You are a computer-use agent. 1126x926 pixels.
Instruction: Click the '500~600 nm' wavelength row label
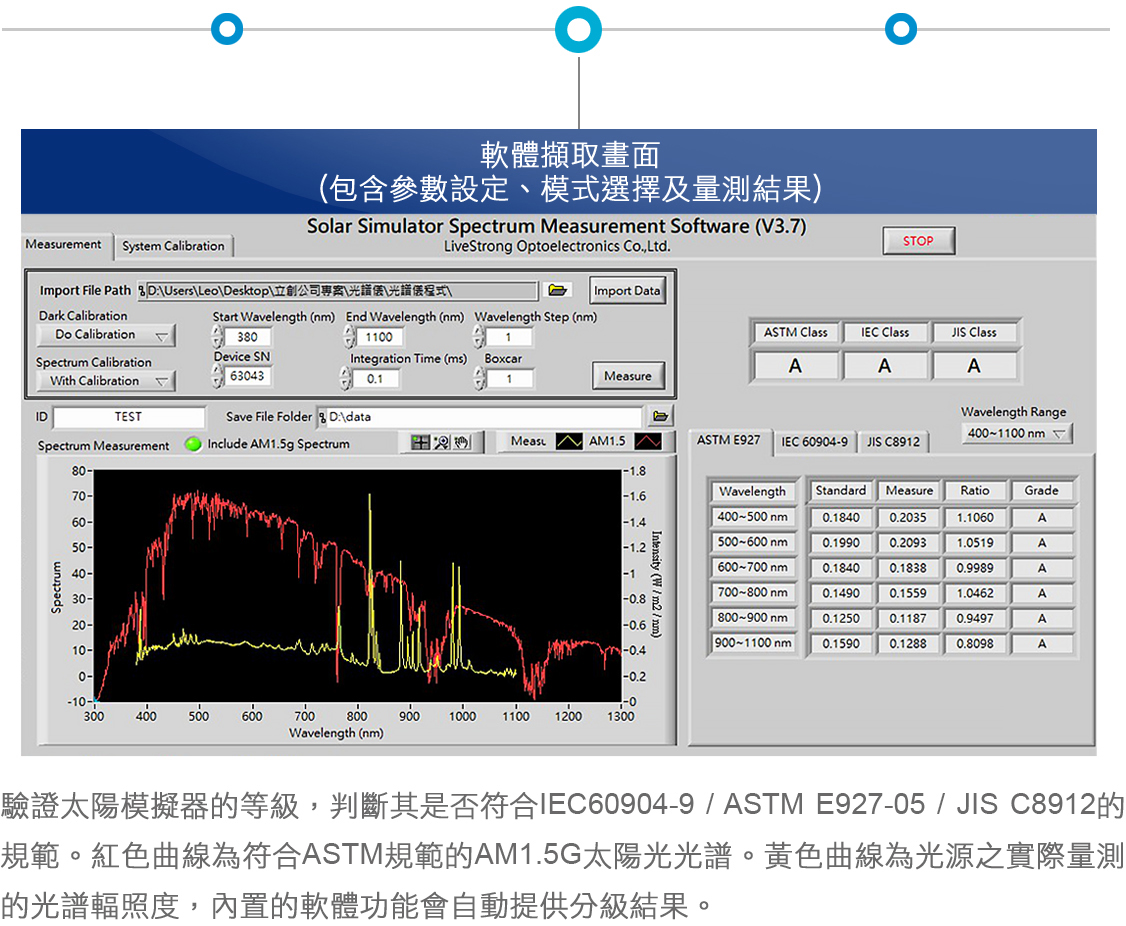click(753, 542)
